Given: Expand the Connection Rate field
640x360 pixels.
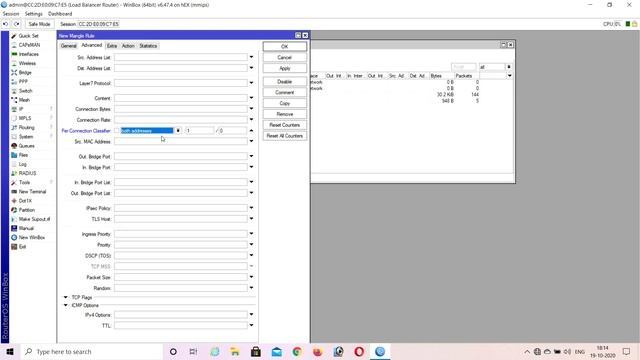Looking at the screenshot, I should [x=251, y=120].
